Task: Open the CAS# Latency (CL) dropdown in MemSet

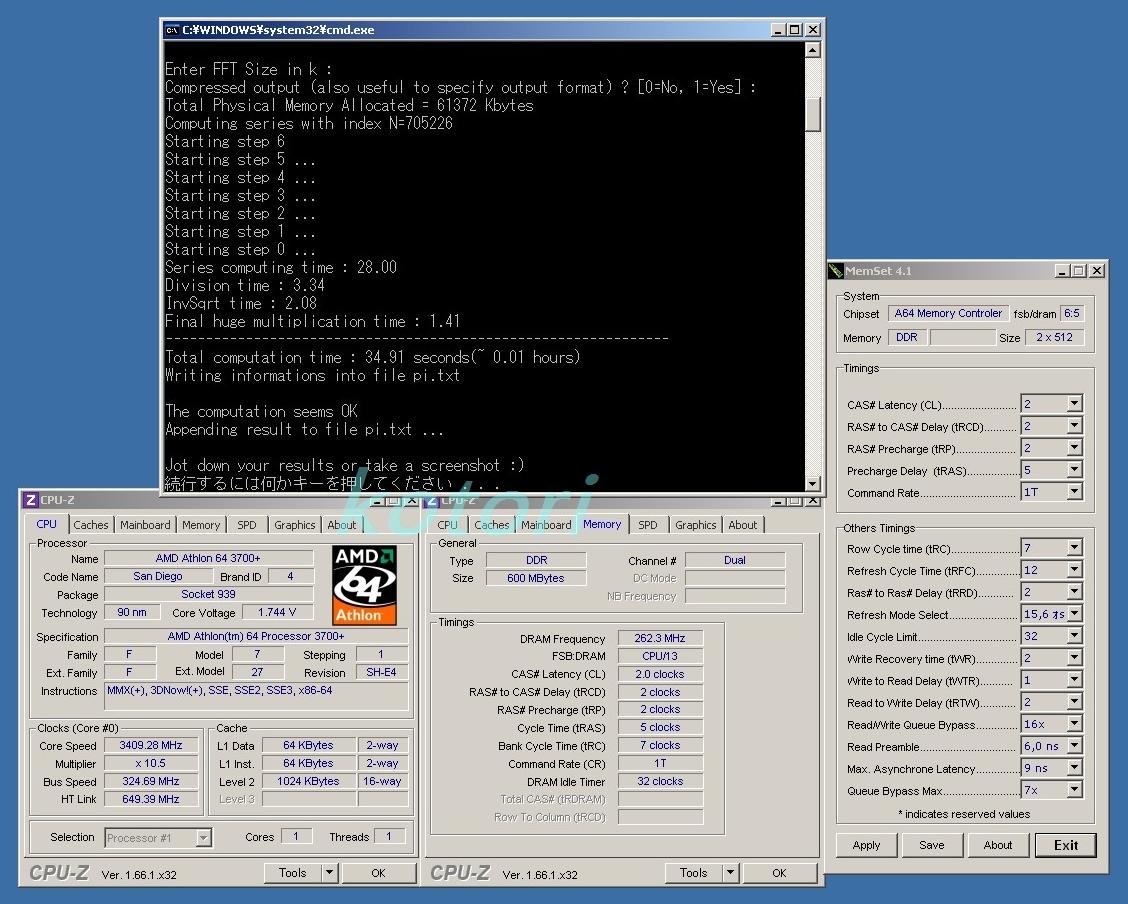Action: point(1074,404)
